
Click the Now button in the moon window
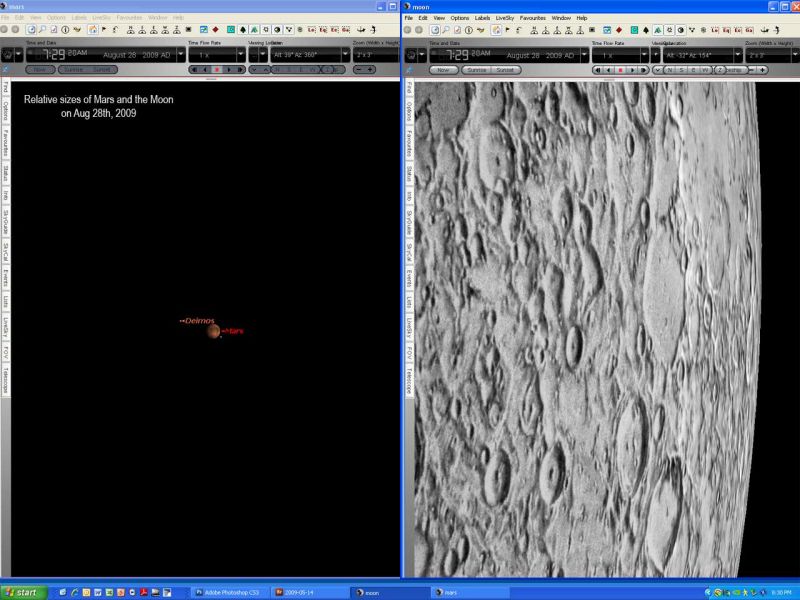coord(443,70)
